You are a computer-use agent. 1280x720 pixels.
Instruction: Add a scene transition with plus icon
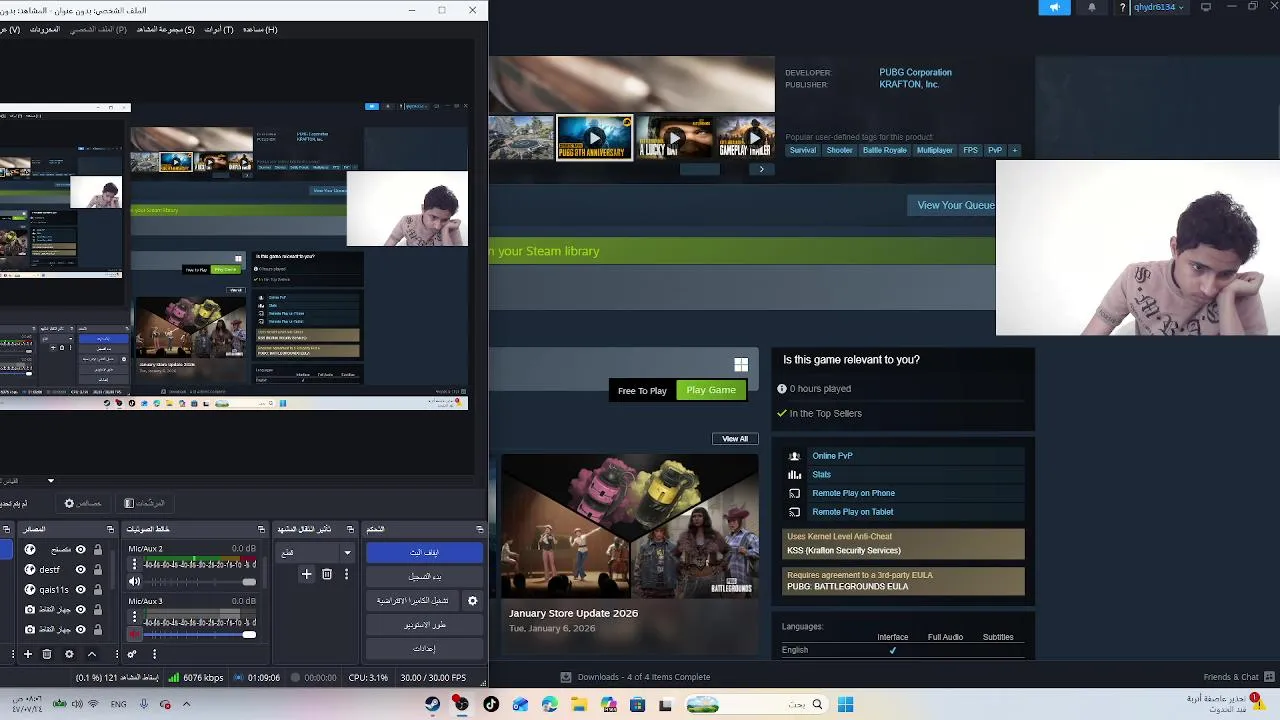pyautogui.click(x=307, y=574)
